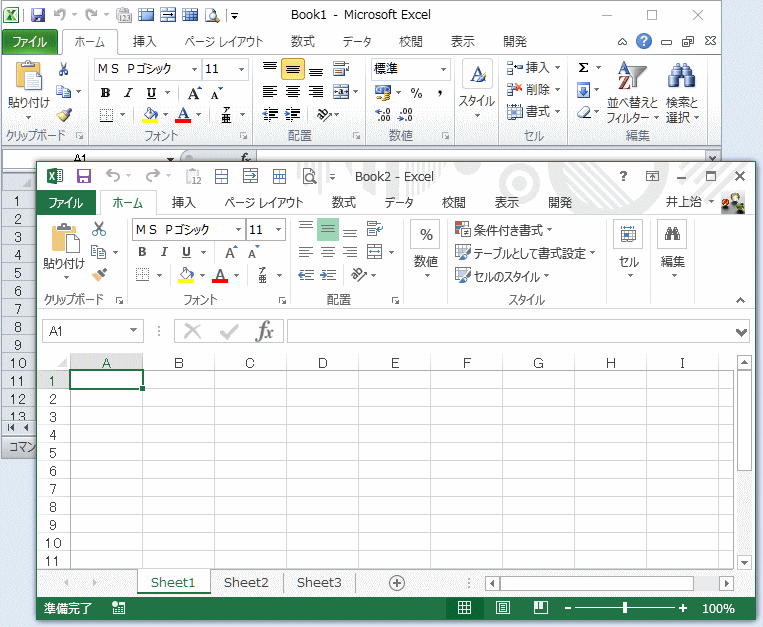Viewport: 763px width, 627px height.
Task: Toggle Middle Align in Book1 alignment group
Action: coord(293,69)
